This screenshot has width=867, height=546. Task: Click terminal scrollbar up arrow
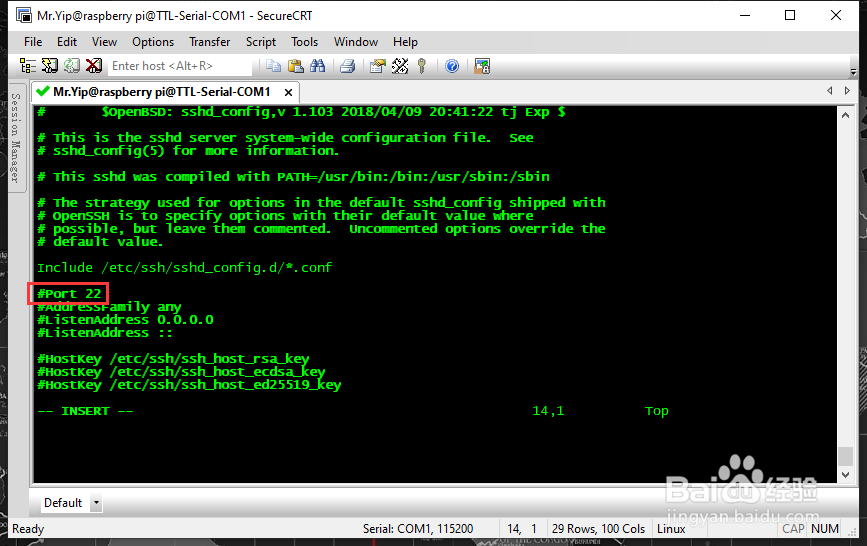pos(845,115)
